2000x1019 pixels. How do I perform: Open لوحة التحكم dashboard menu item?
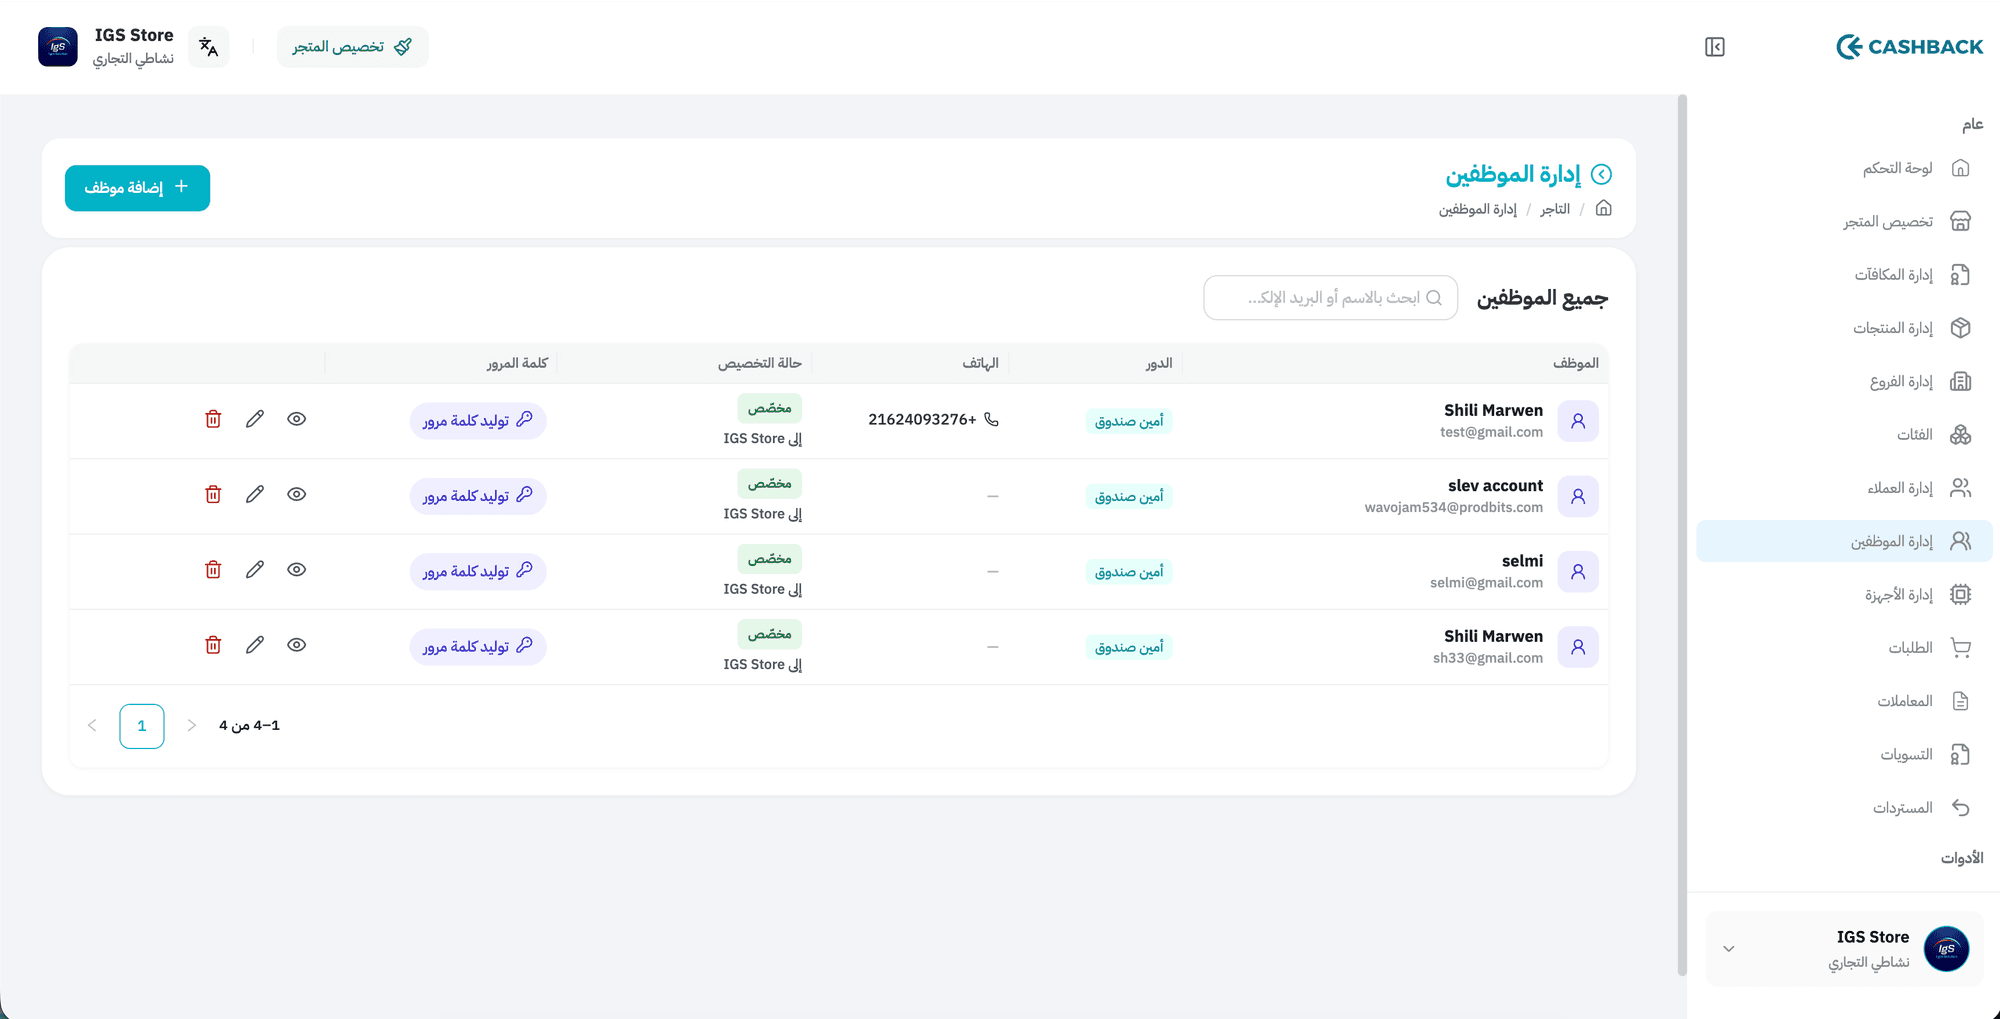(x=1844, y=168)
